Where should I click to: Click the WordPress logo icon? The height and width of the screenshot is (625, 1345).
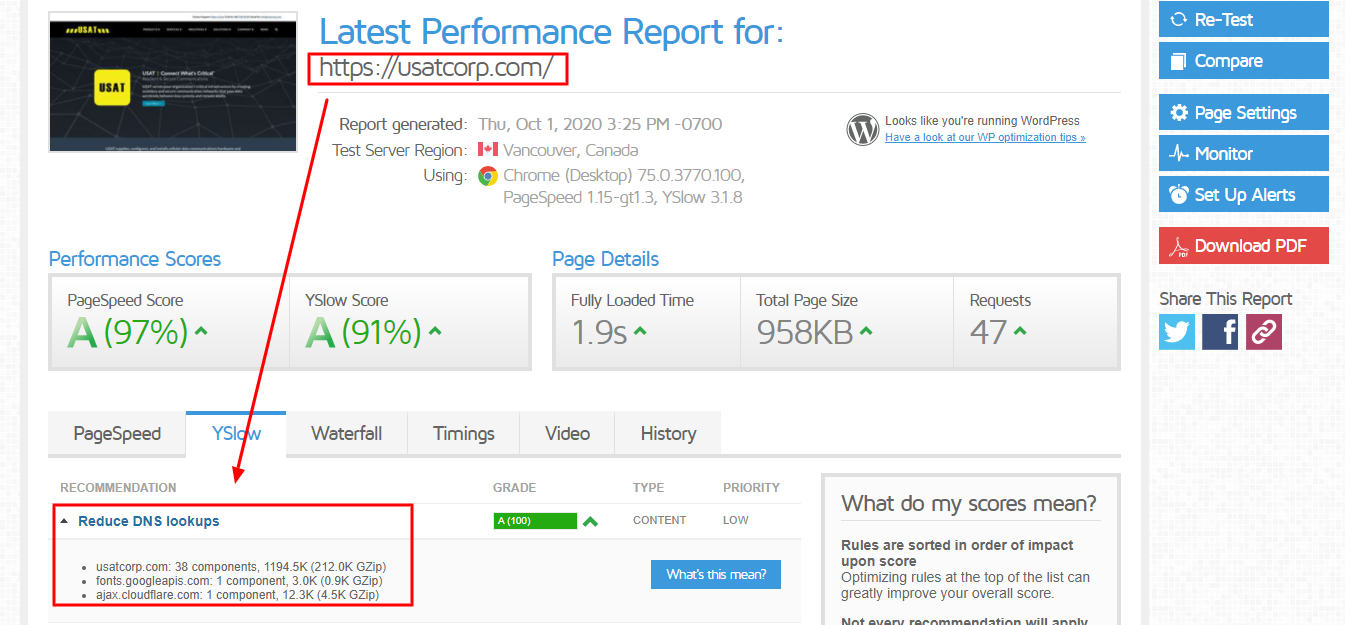[862, 129]
